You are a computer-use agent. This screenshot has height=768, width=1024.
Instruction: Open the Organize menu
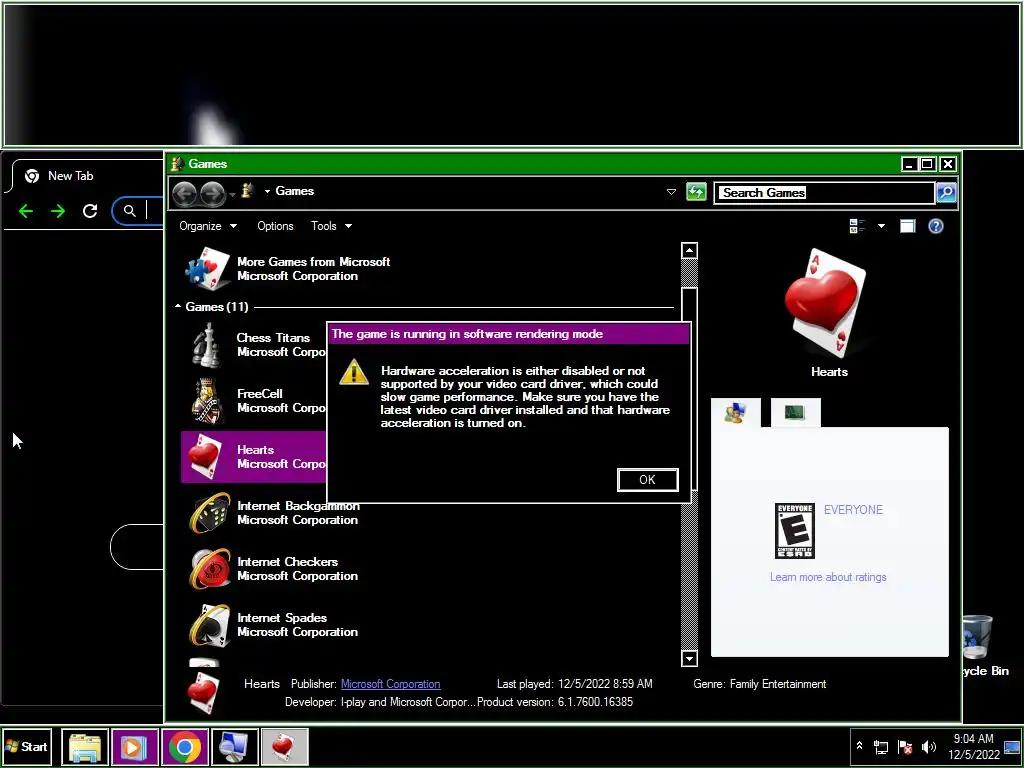[208, 226]
